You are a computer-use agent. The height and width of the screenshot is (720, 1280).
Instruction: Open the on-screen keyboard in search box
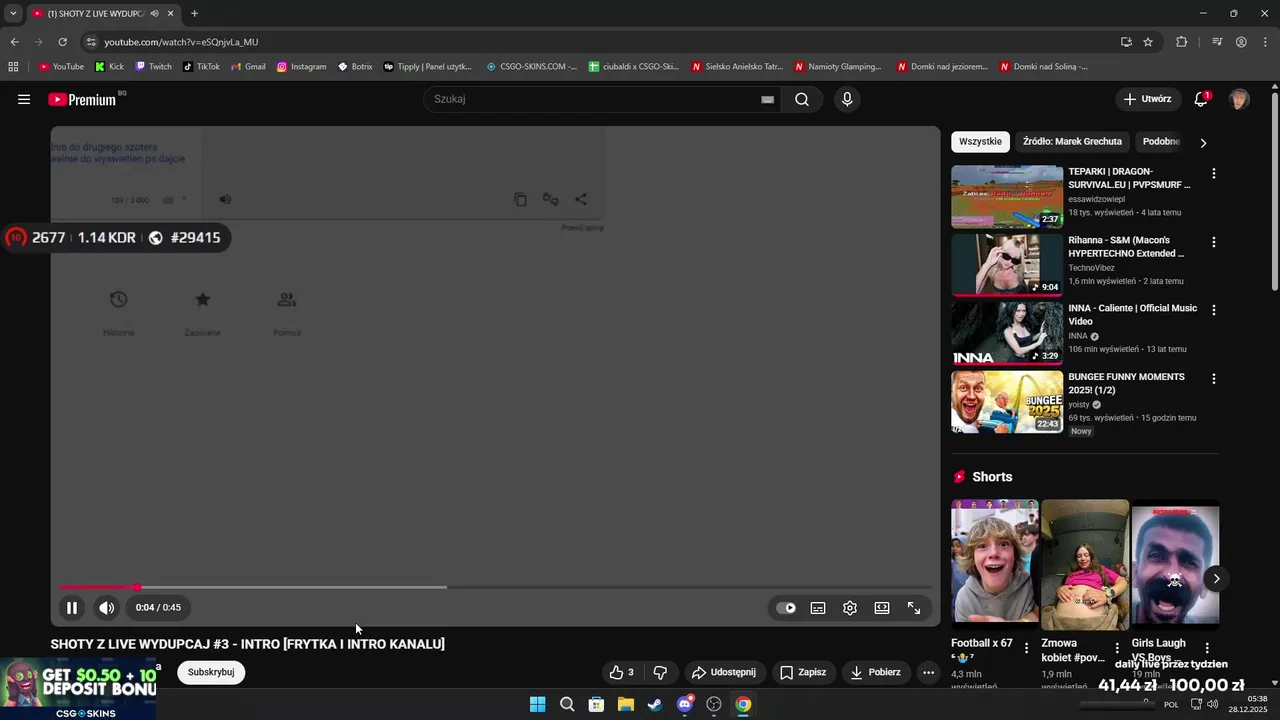point(767,99)
